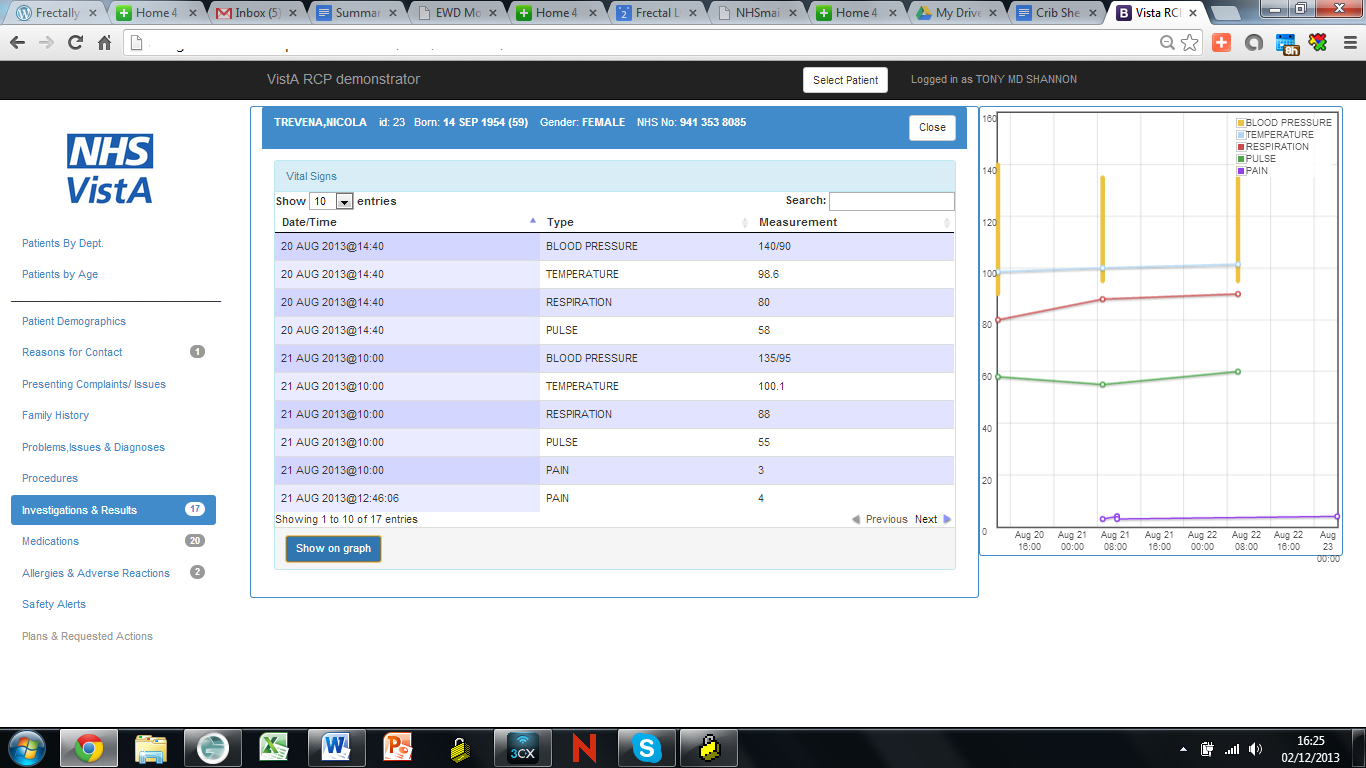Sort table by Date/Time column
Viewport: 1366px width, 768px height.
tap(407, 222)
